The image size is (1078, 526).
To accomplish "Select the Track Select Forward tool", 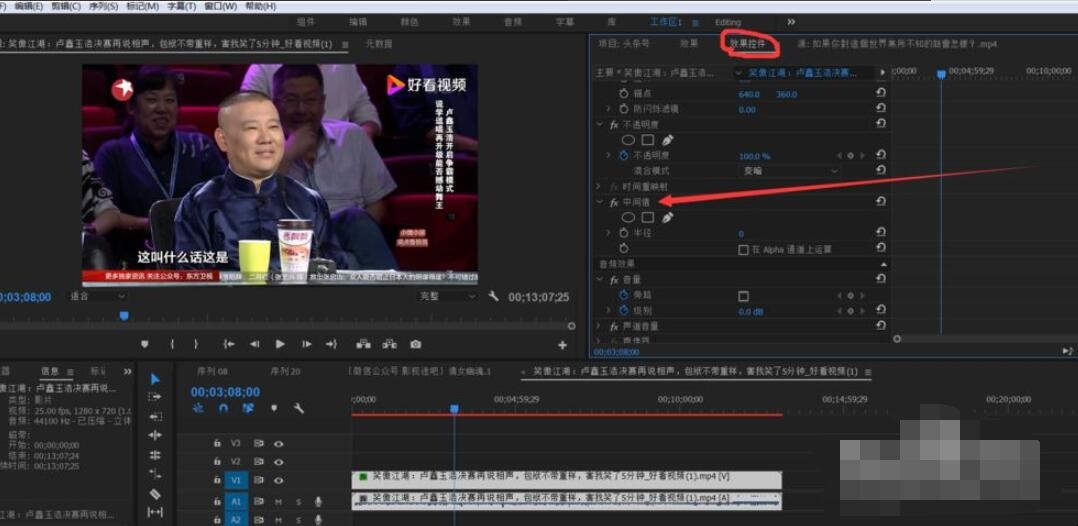I will click(155, 397).
